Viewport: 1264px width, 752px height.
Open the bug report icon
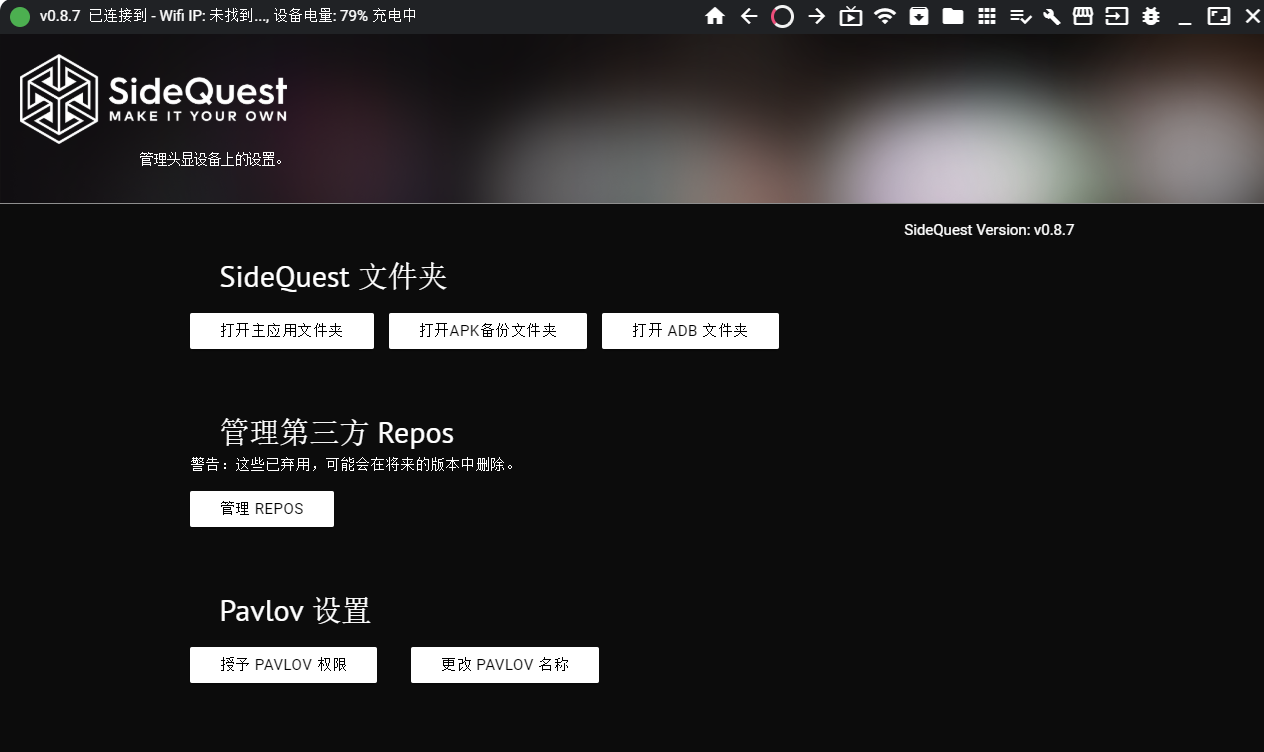pyautogui.click(x=1151, y=16)
